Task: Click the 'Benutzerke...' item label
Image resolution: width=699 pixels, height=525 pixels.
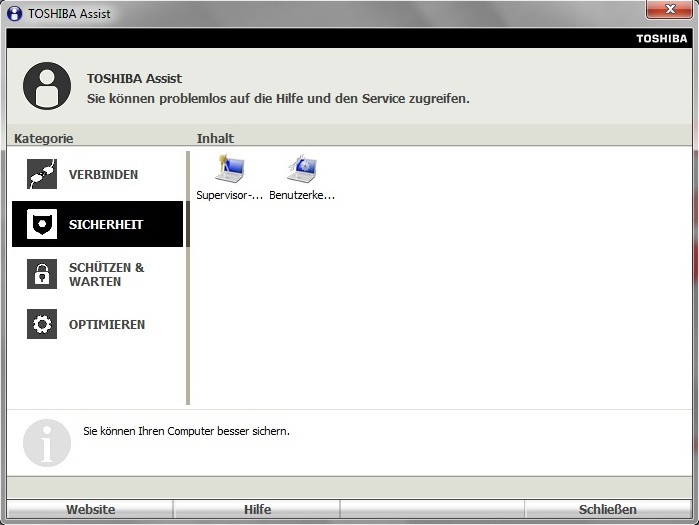Action: [x=302, y=196]
